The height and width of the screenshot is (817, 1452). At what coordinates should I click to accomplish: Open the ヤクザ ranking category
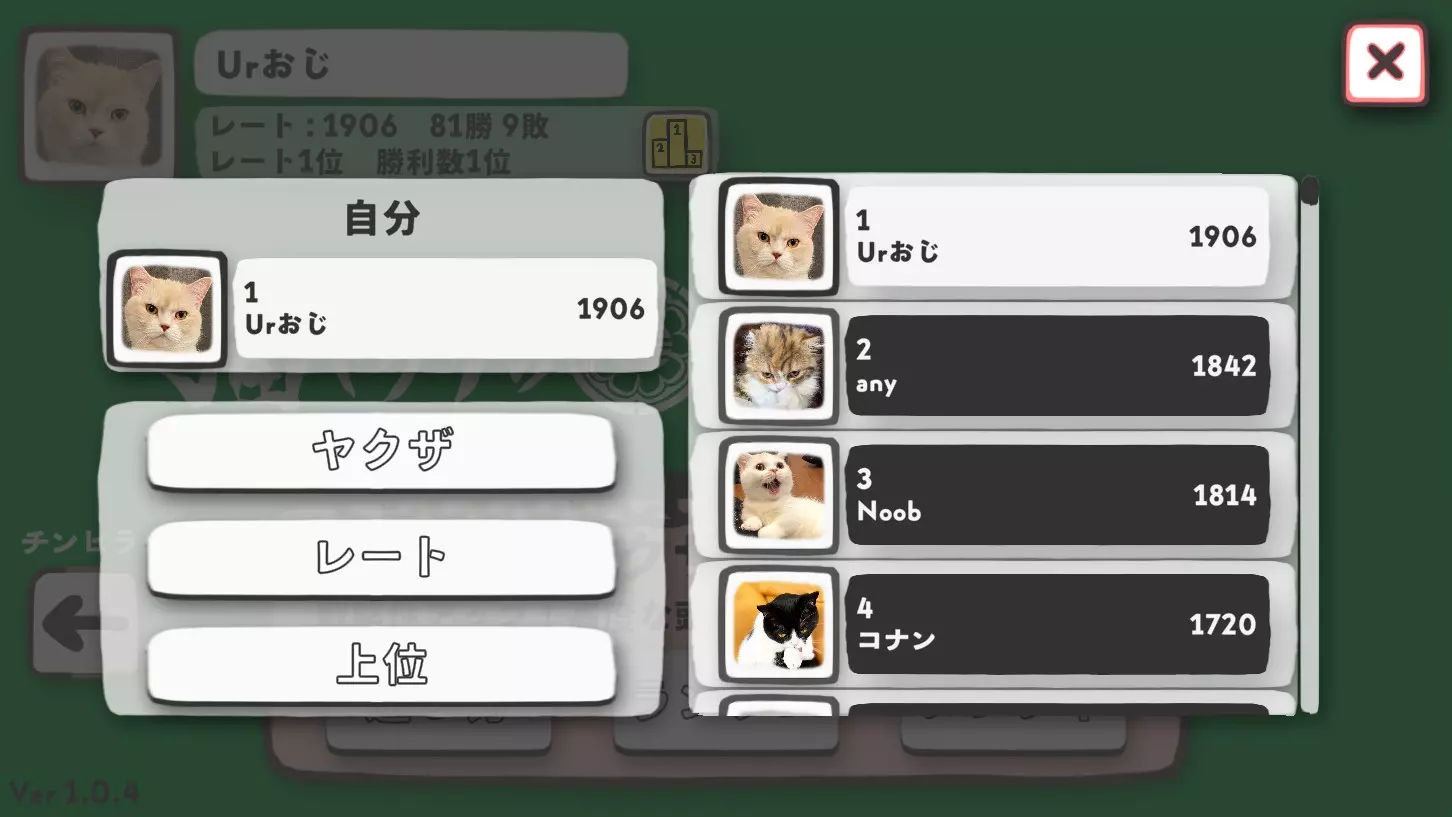381,453
